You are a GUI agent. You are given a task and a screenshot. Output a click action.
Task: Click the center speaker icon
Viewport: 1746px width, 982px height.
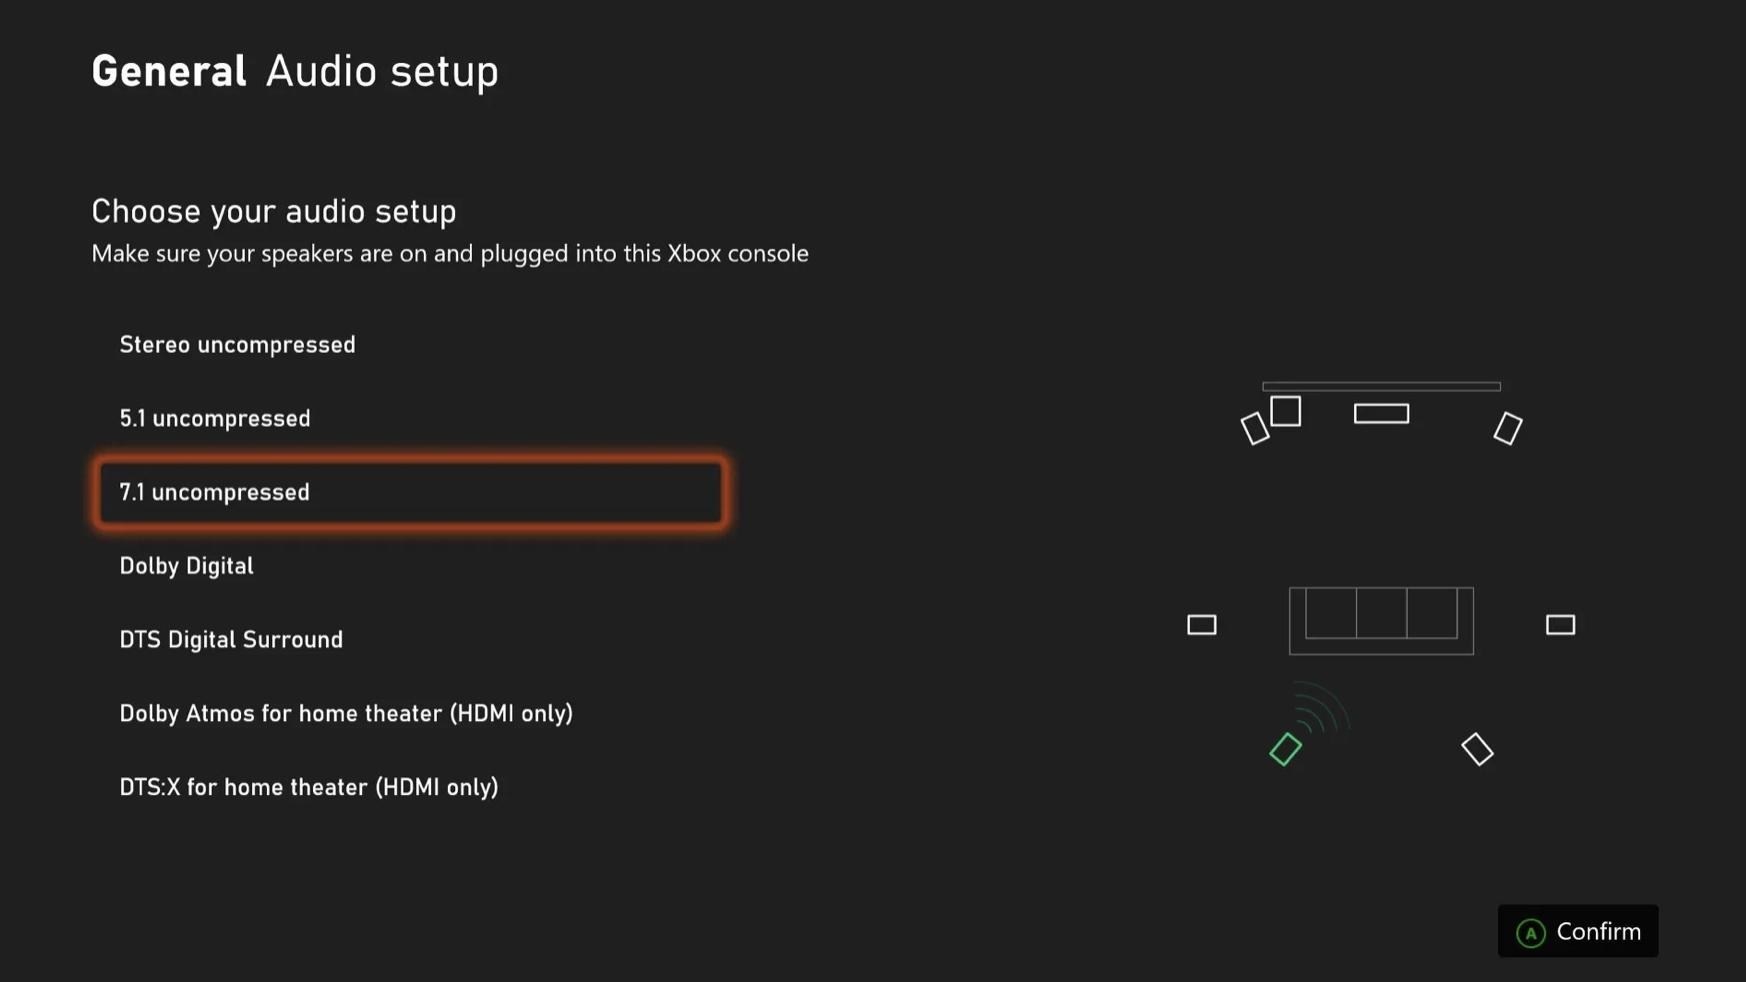1381,414
